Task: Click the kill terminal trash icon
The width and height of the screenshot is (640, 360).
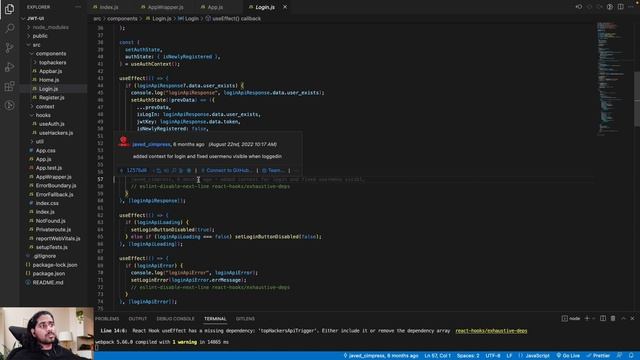Action: coord(613,318)
